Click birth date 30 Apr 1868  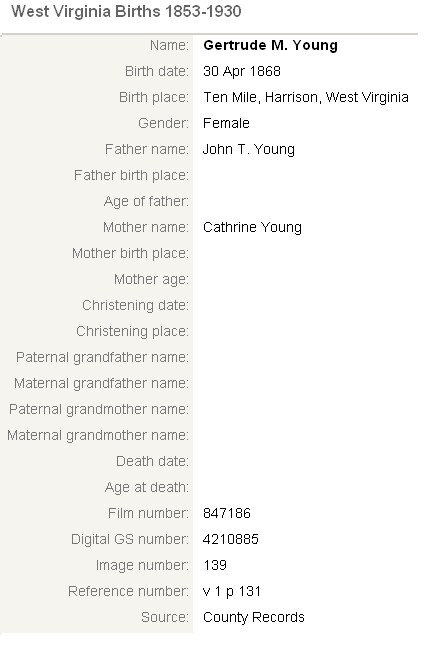(242, 71)
